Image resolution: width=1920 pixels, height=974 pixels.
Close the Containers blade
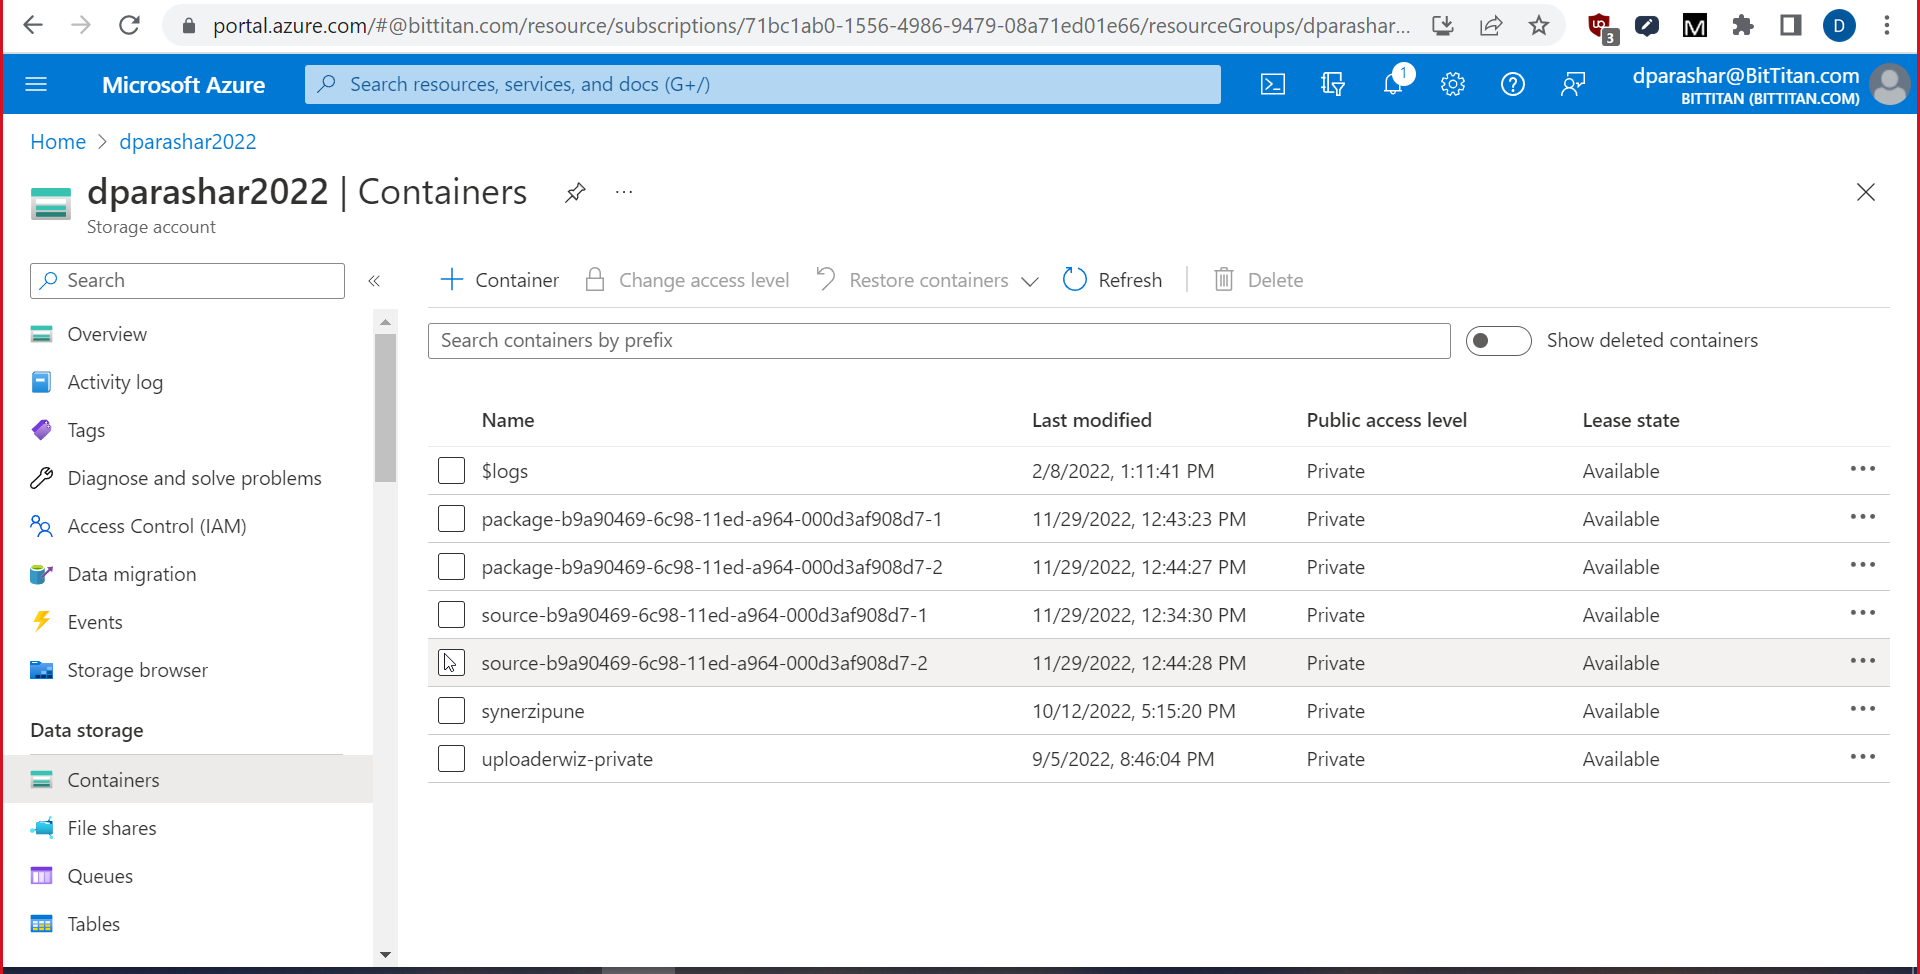(1866, 192)
